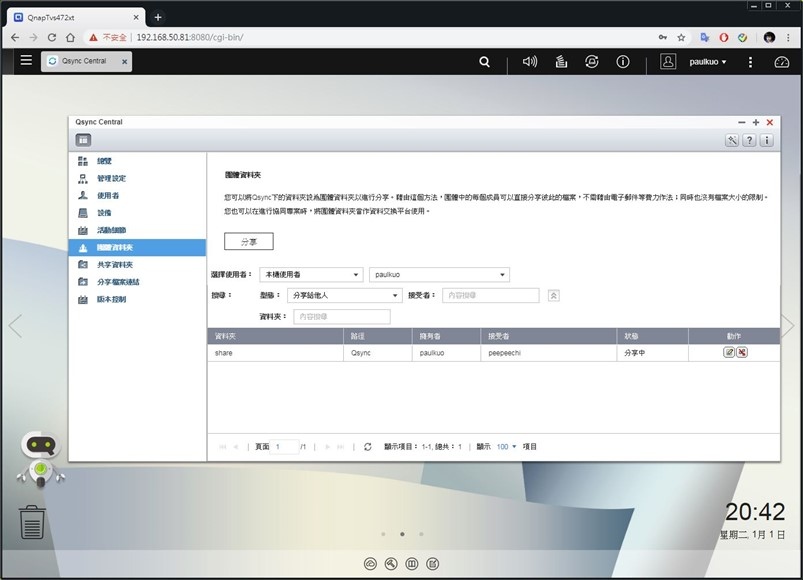Select 版本控制 in sidebar

point(137,299)
